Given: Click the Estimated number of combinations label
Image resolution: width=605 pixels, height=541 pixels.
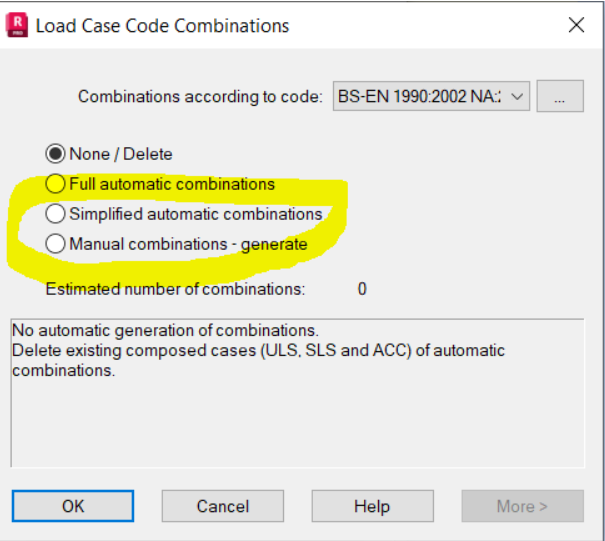Looking at the screenshot, I should click(175, 290).
